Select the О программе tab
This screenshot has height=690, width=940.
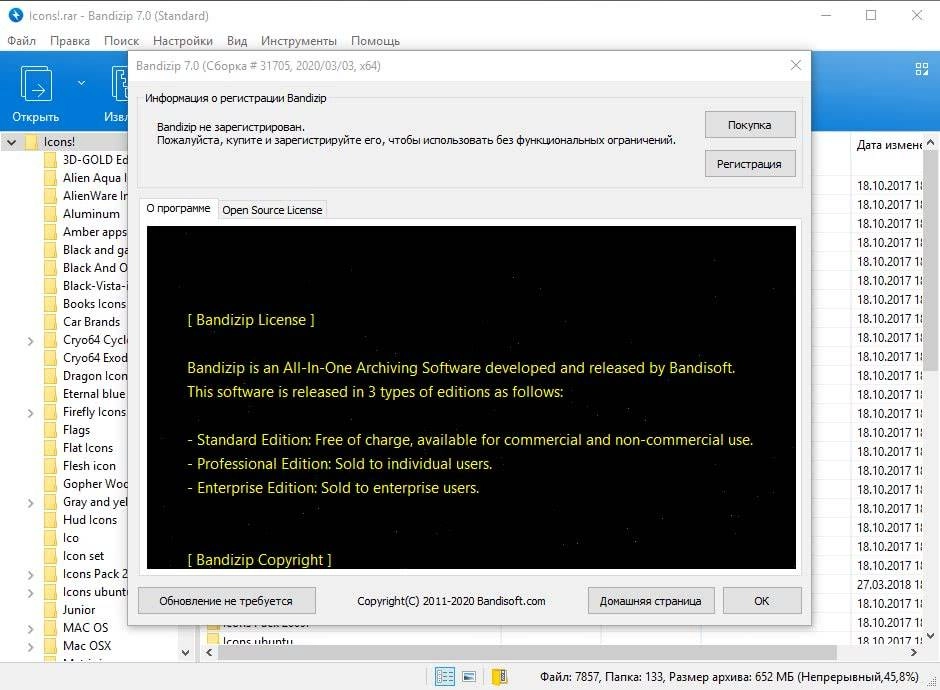click(178, 208)
